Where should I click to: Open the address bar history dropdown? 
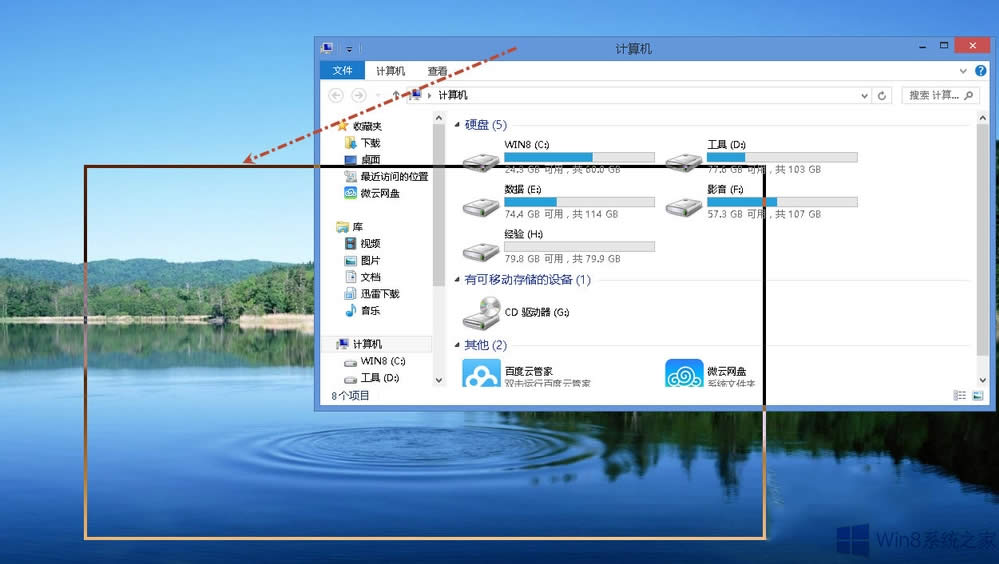click(x=865, y=95)
